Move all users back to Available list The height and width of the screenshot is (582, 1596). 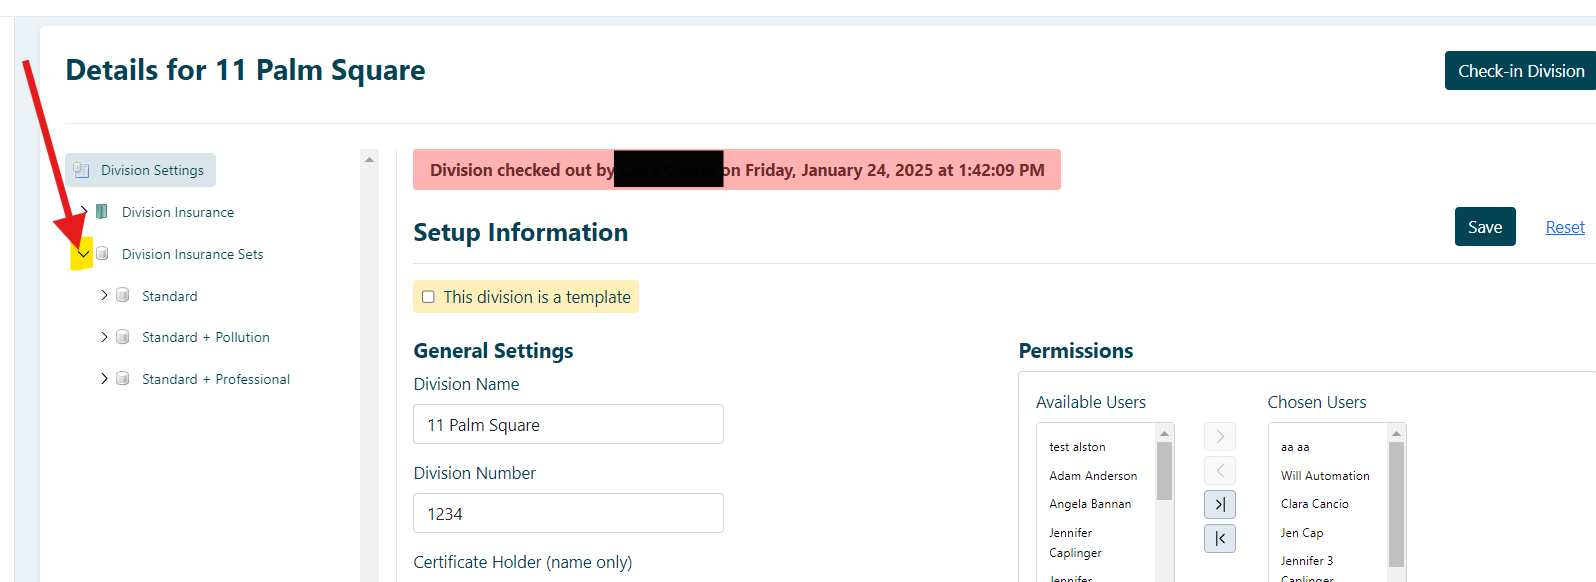tap(1220, 539)
